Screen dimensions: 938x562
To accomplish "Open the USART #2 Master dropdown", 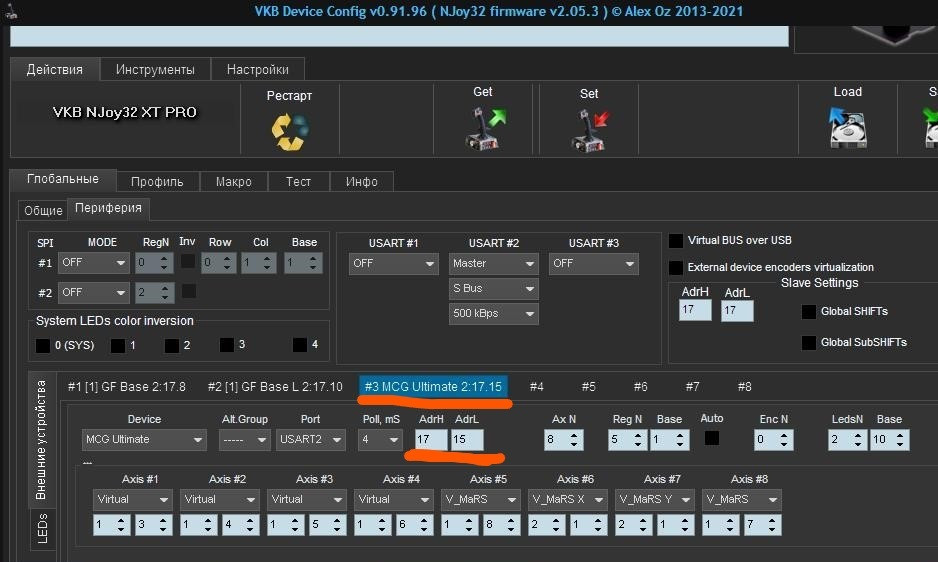I will (x=493, y=264).
